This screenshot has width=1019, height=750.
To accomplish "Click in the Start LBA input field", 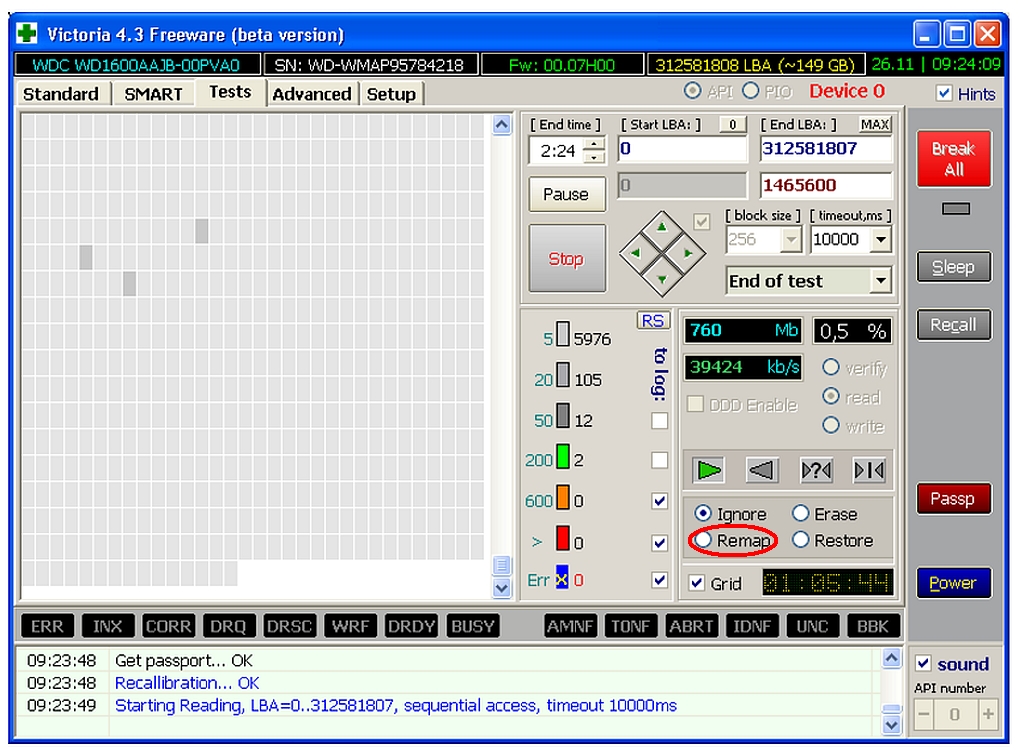I will [x=682, y=149].
